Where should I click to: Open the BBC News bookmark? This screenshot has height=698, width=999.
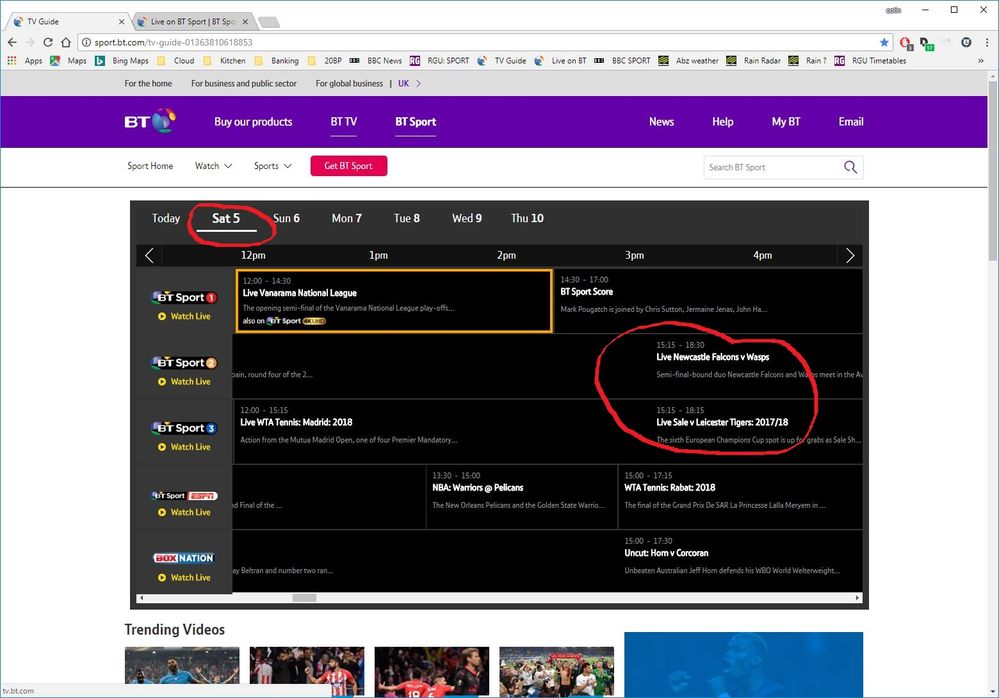(375, 61)
